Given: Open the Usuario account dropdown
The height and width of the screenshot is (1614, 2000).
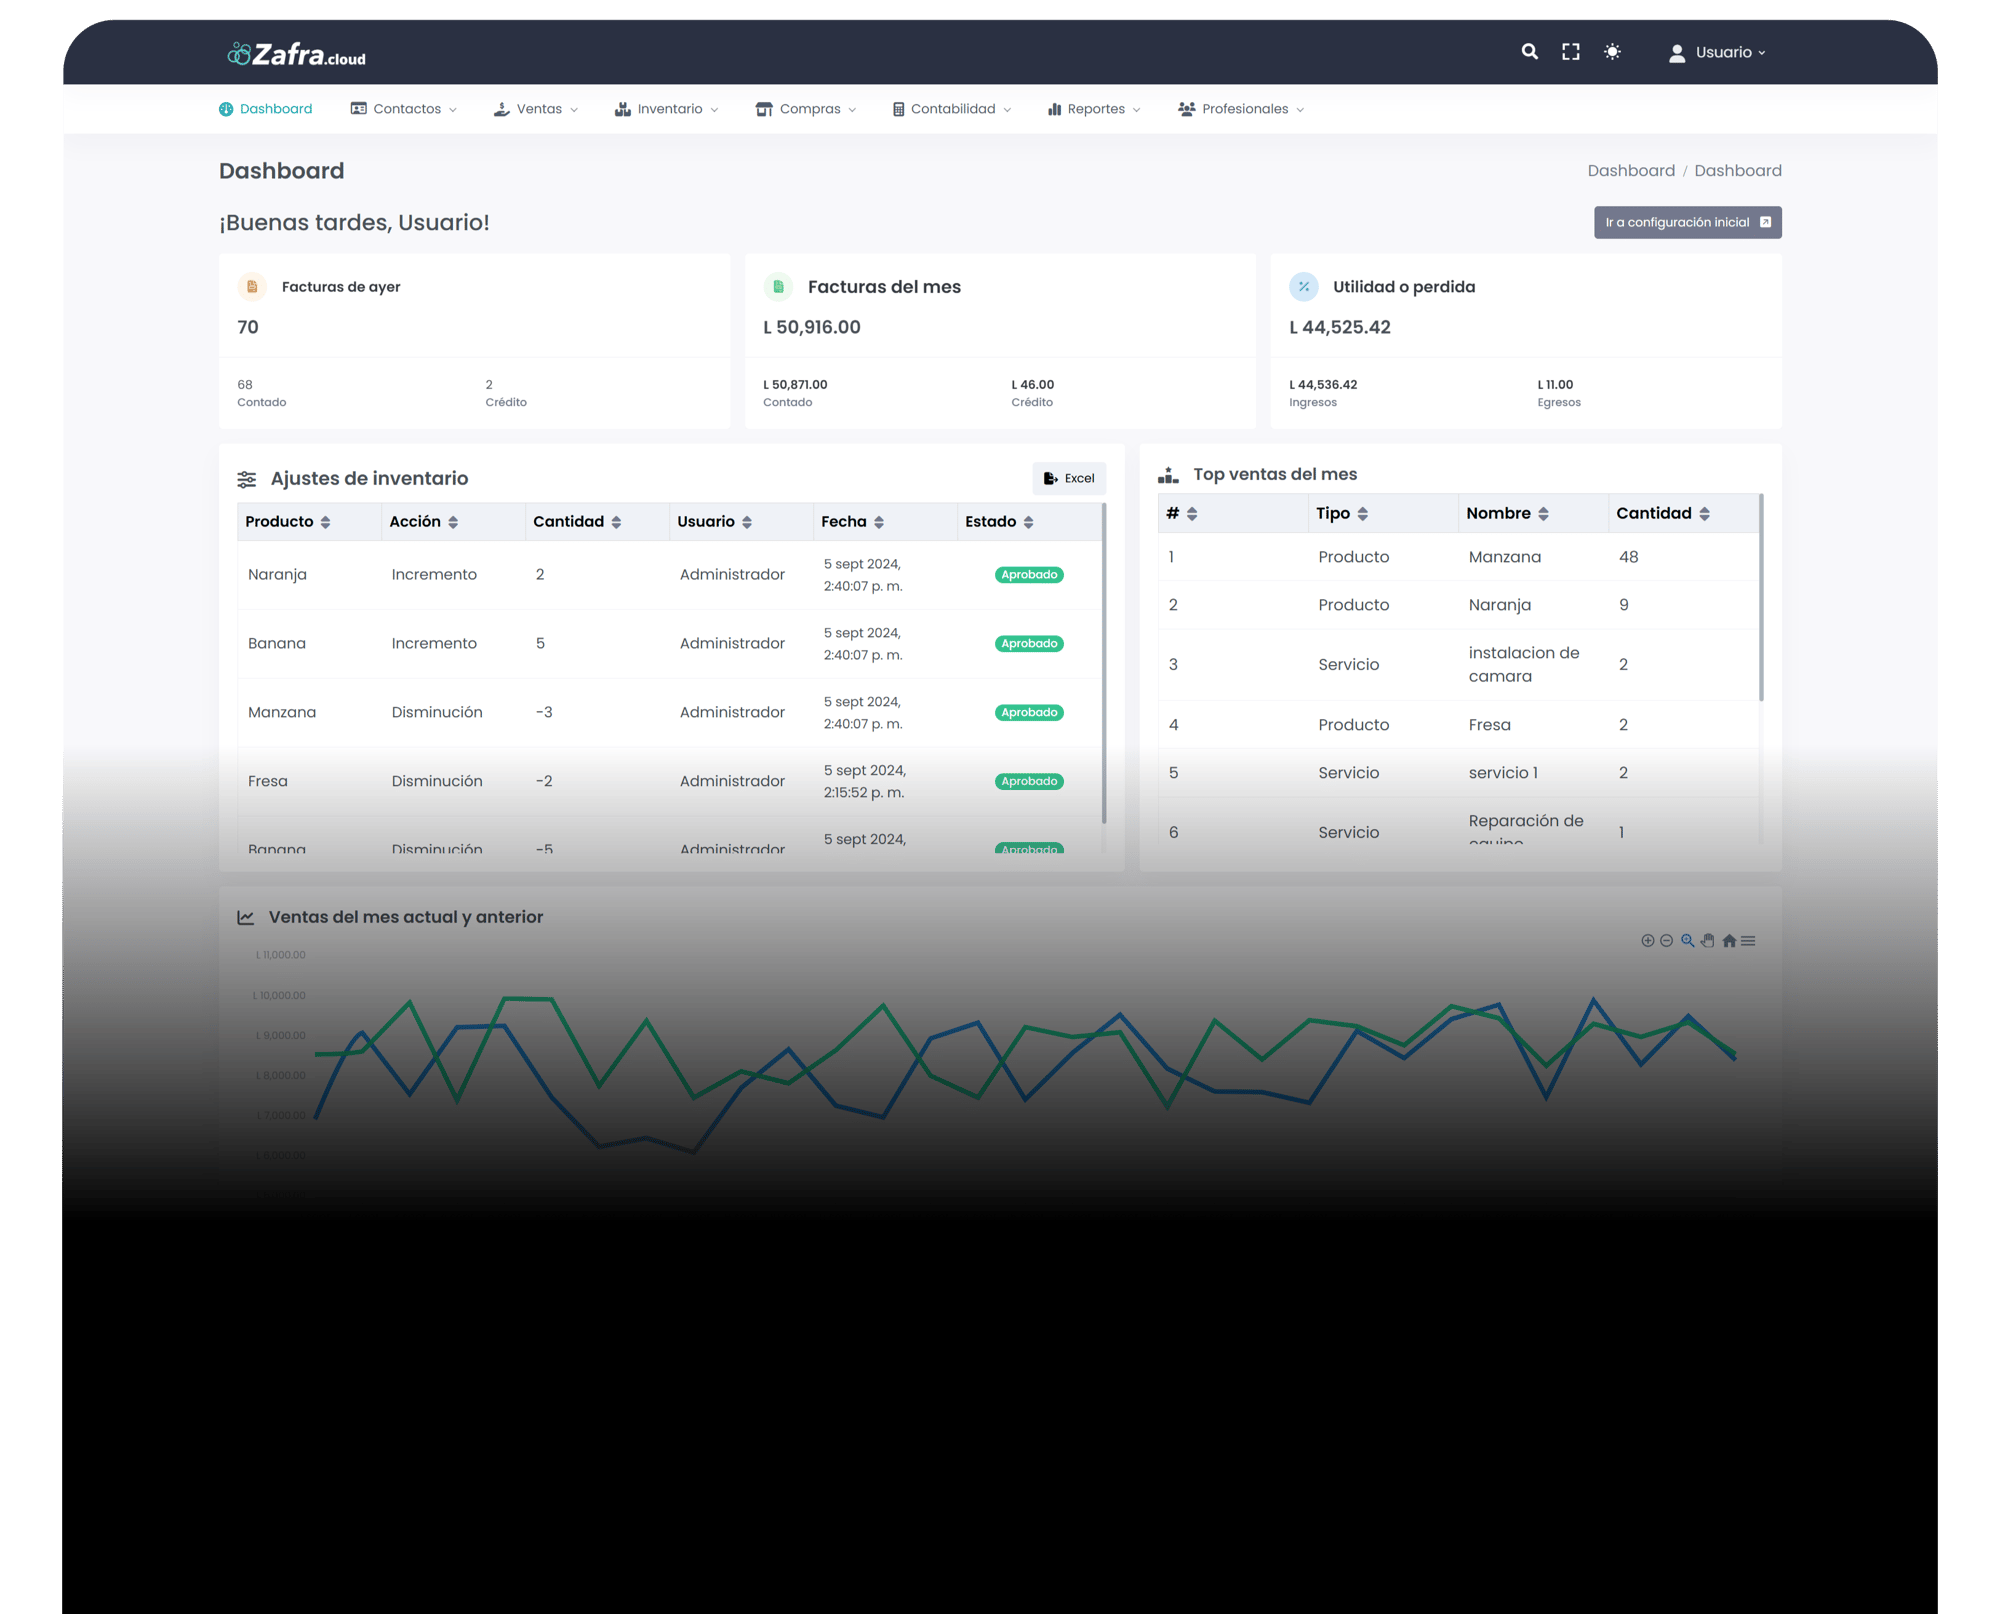Looking at the screenshot, I should (x=1717, y=53).
